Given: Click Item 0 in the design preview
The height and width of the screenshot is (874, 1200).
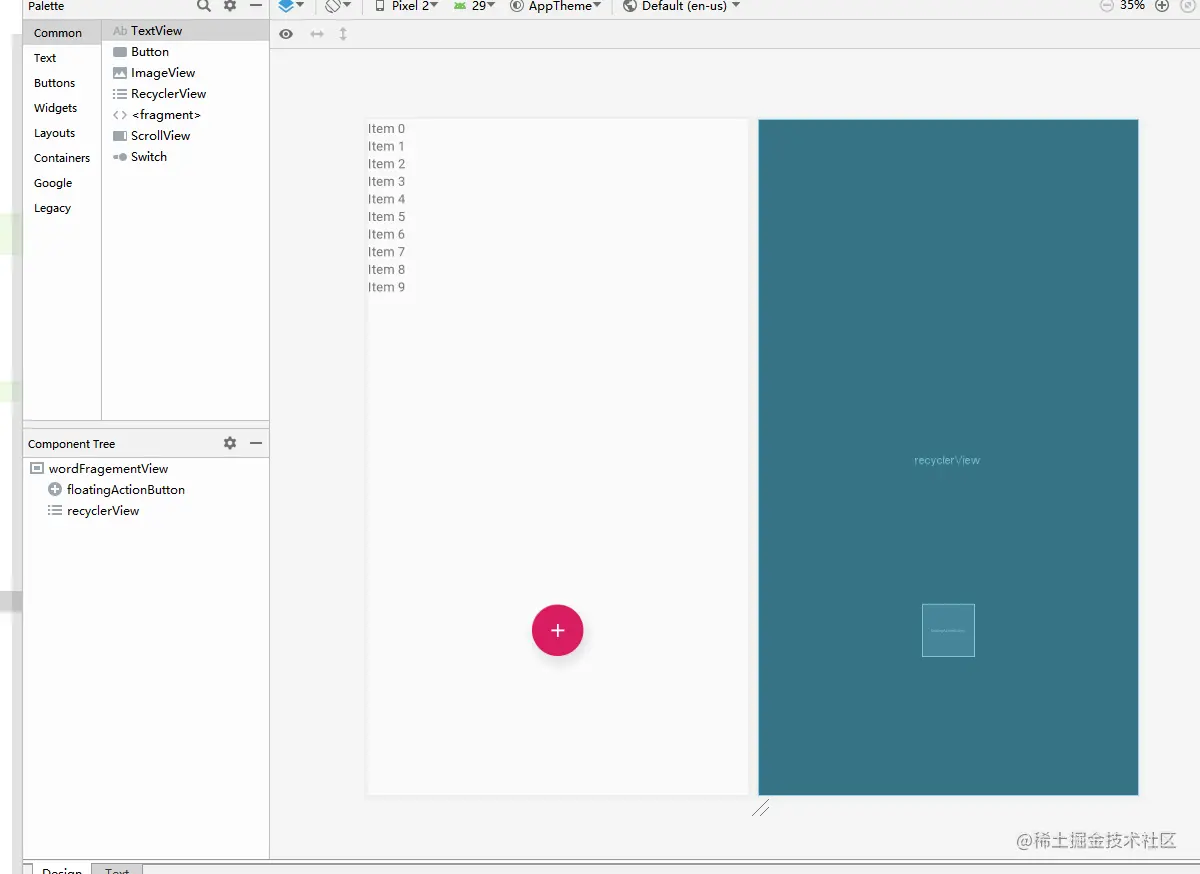Looking at the screenshot, I should [386, 129].
